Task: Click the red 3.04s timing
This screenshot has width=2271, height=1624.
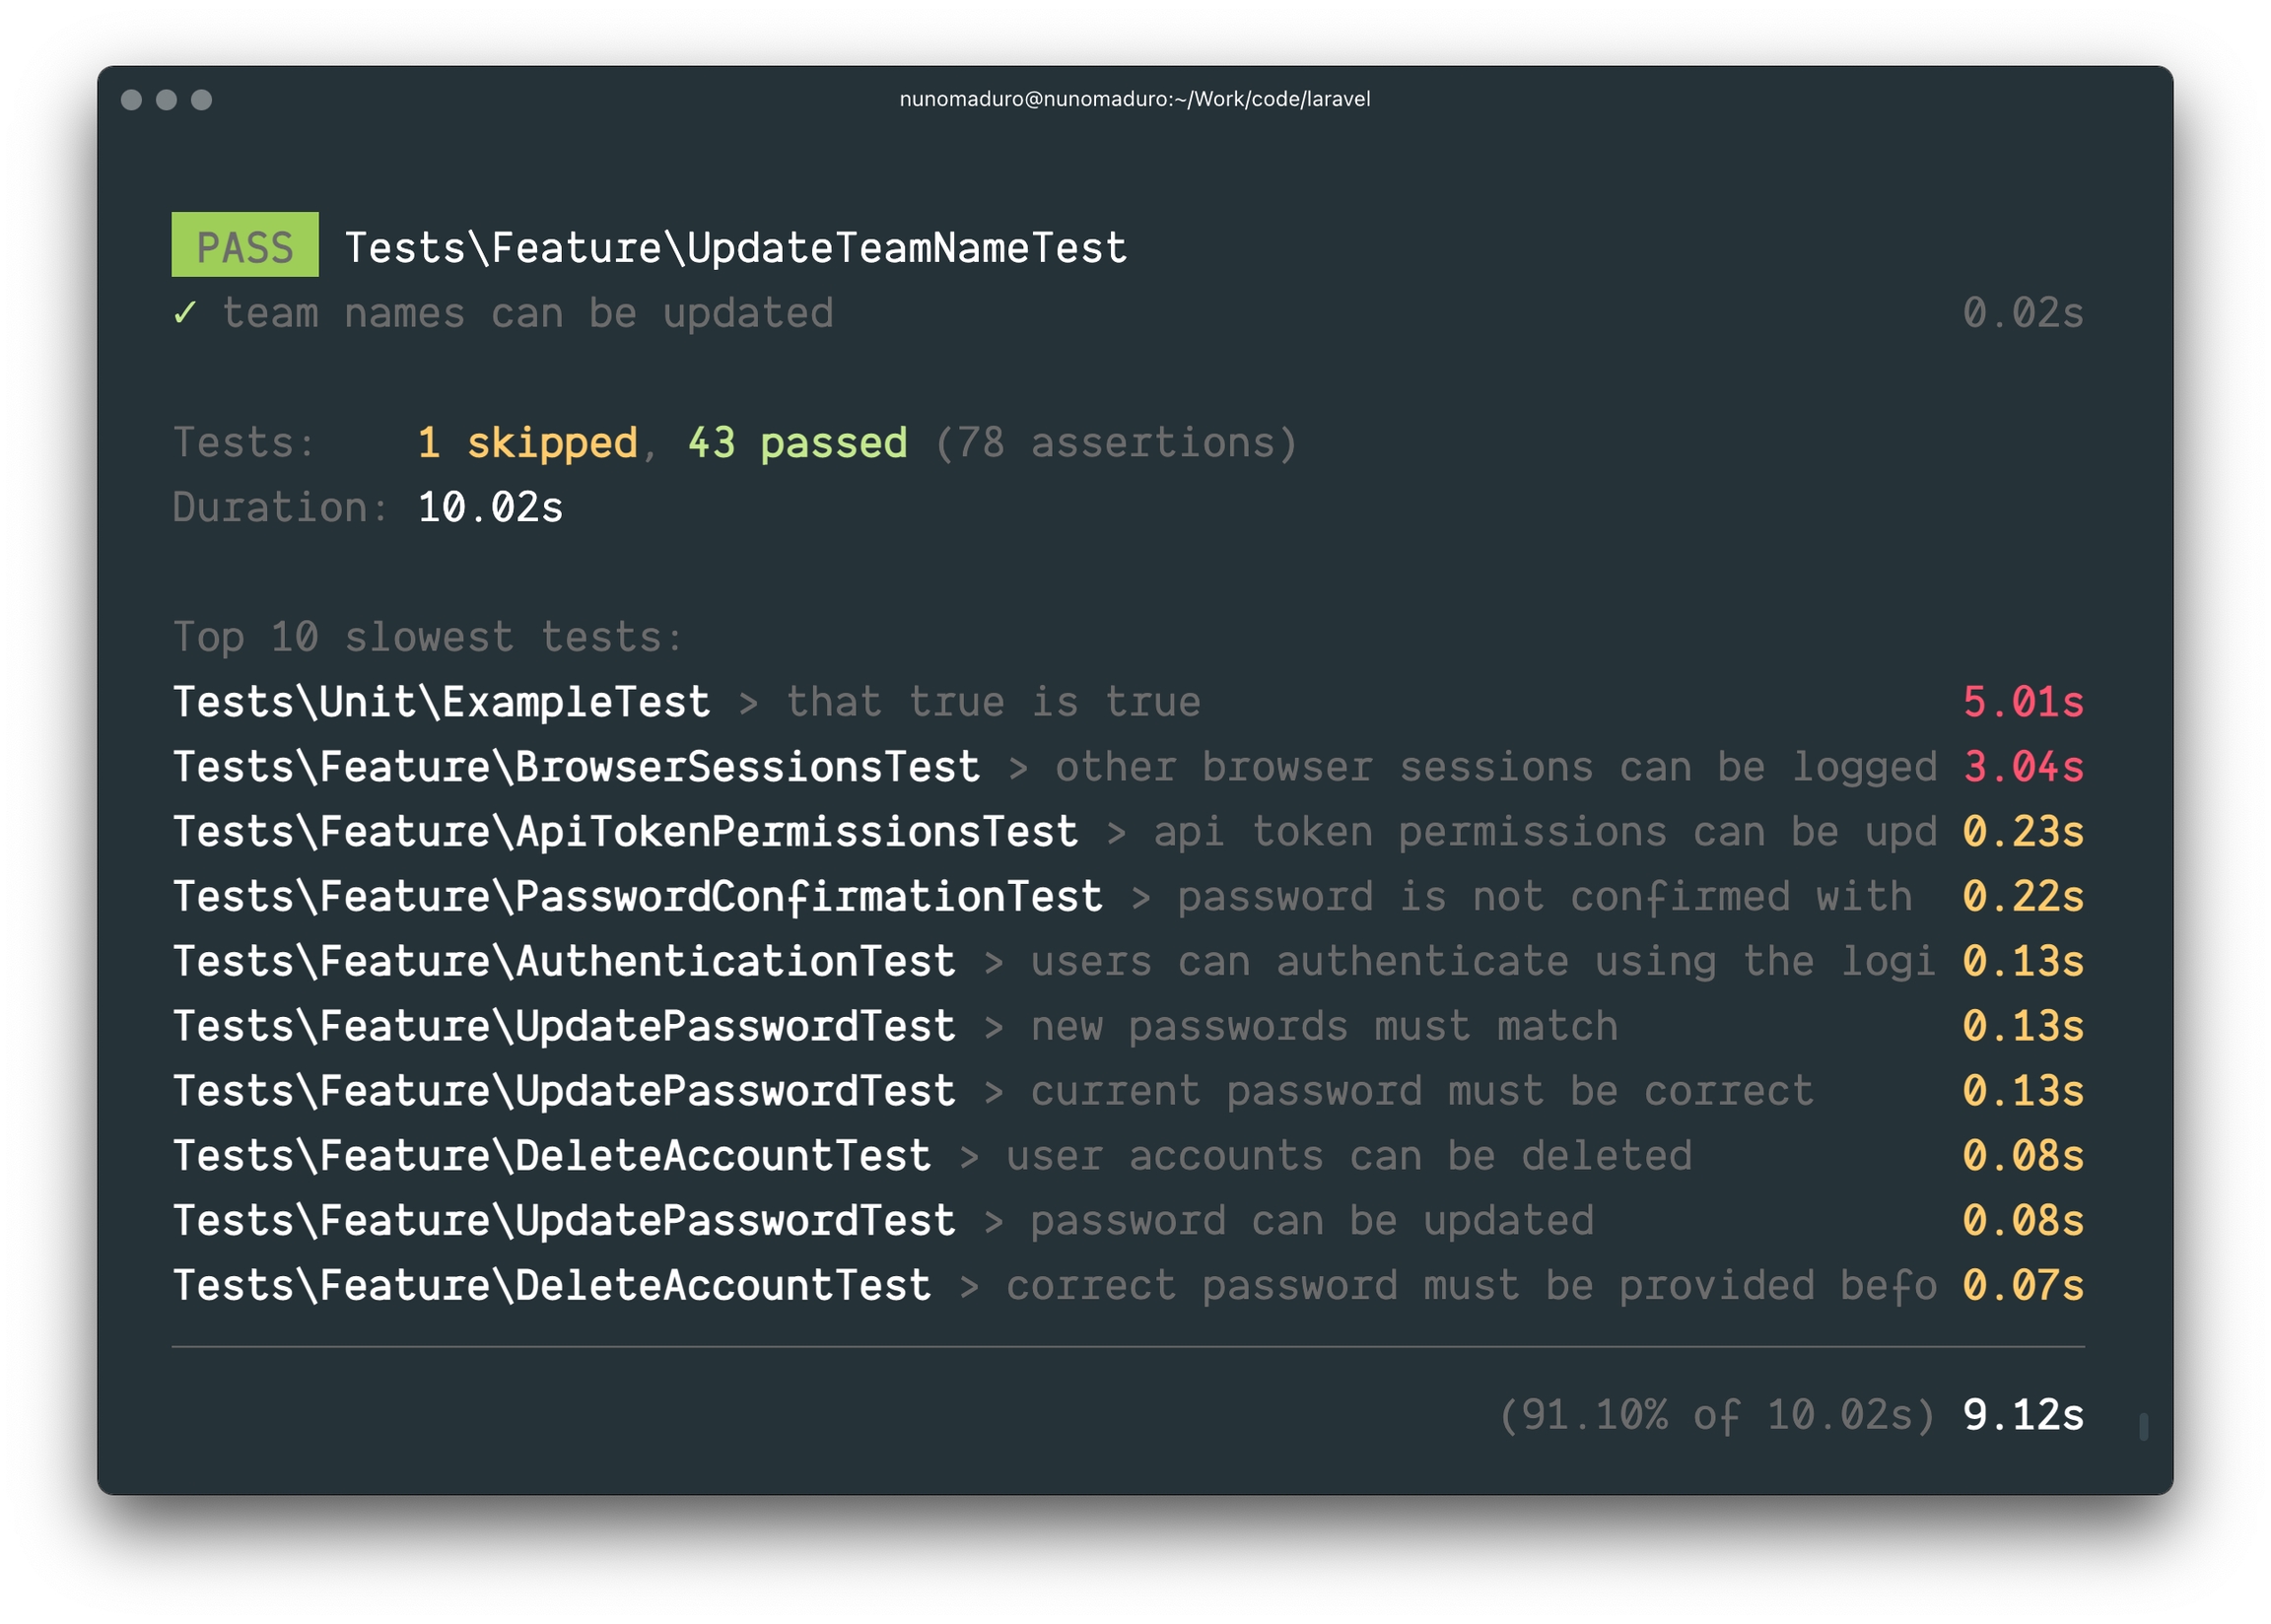Action: tap(2022, 767)
